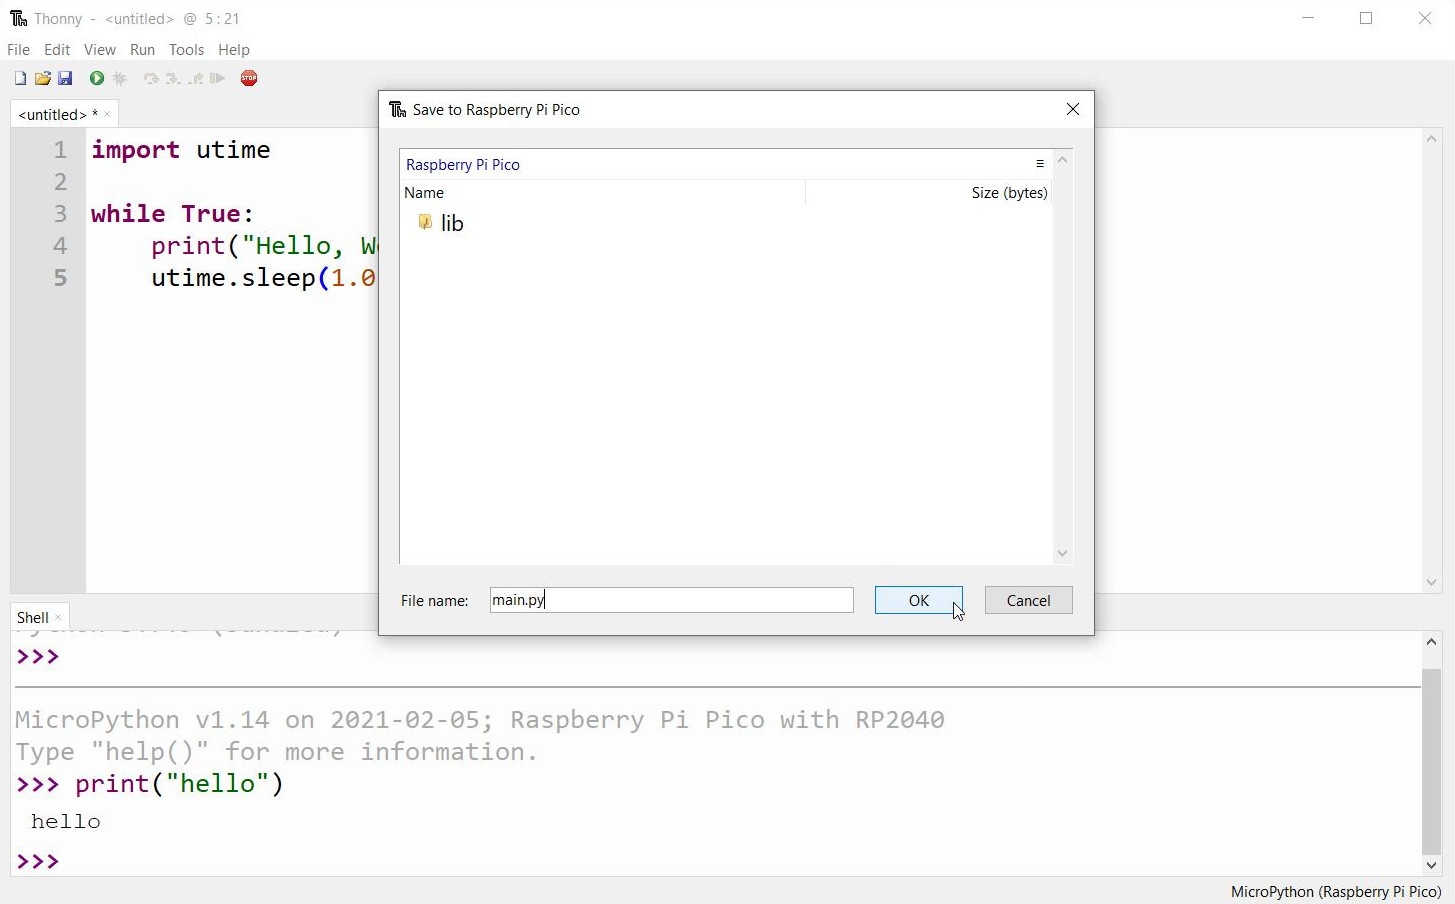The width and height of the screenshot is (1455, 904).
Task: Open the hamburger menu in the save dialog
Action: [1040, 164]
